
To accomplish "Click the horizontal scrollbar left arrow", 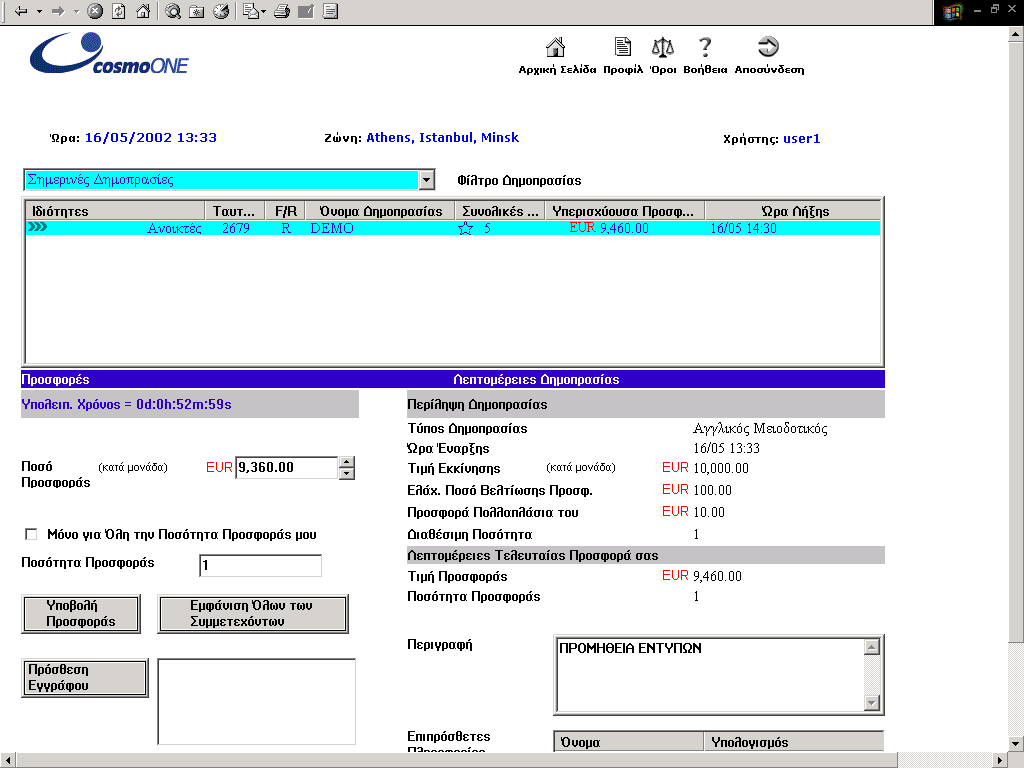I will click(7, 760).
